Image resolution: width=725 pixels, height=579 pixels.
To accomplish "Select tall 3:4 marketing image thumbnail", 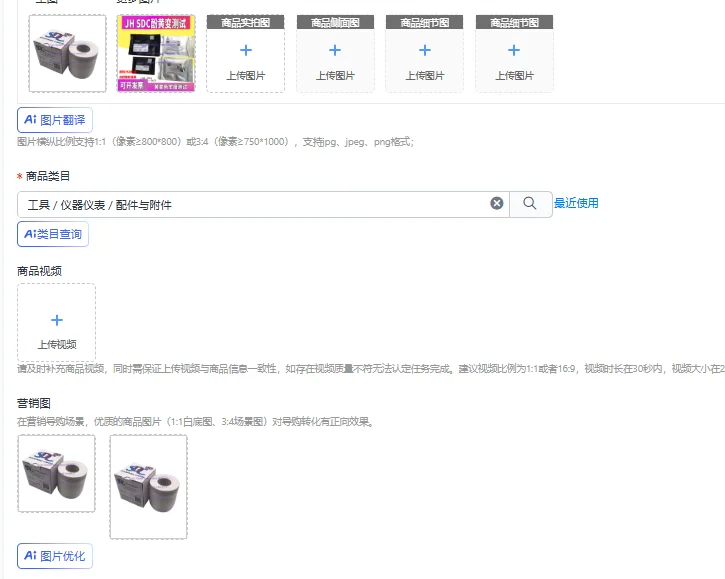I will click(148, 487).
